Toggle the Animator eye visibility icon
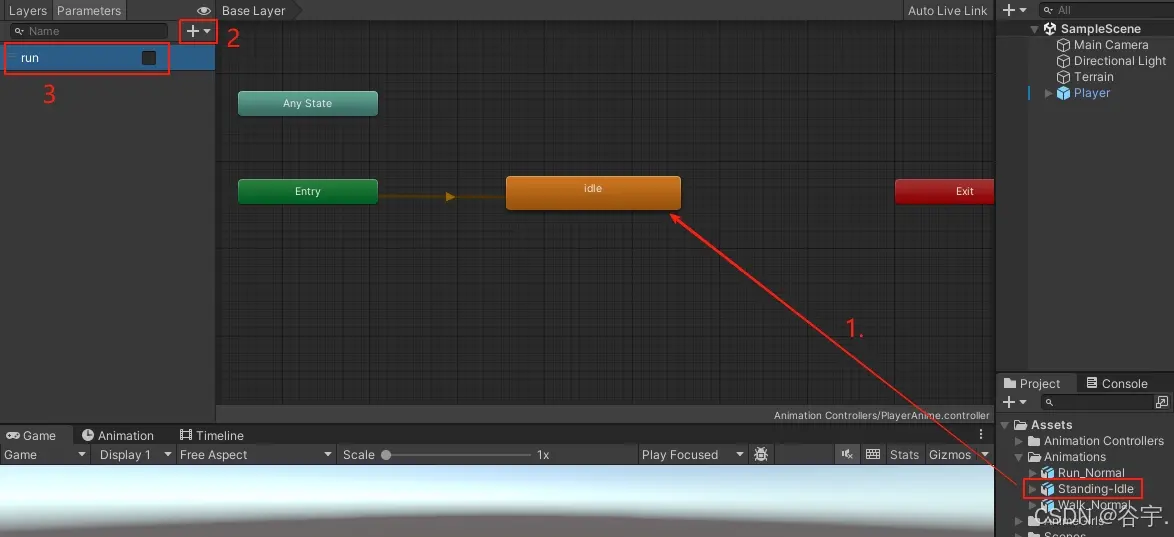The width and height of the screenshot is (1174, 537). [204, 10]
